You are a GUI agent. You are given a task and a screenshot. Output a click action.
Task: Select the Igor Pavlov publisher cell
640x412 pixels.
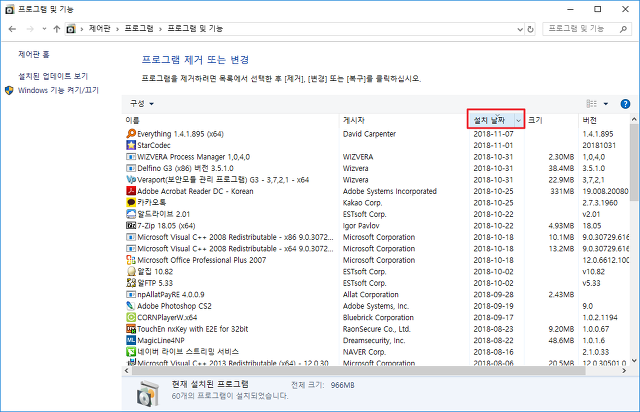click(x=361, y=225)
